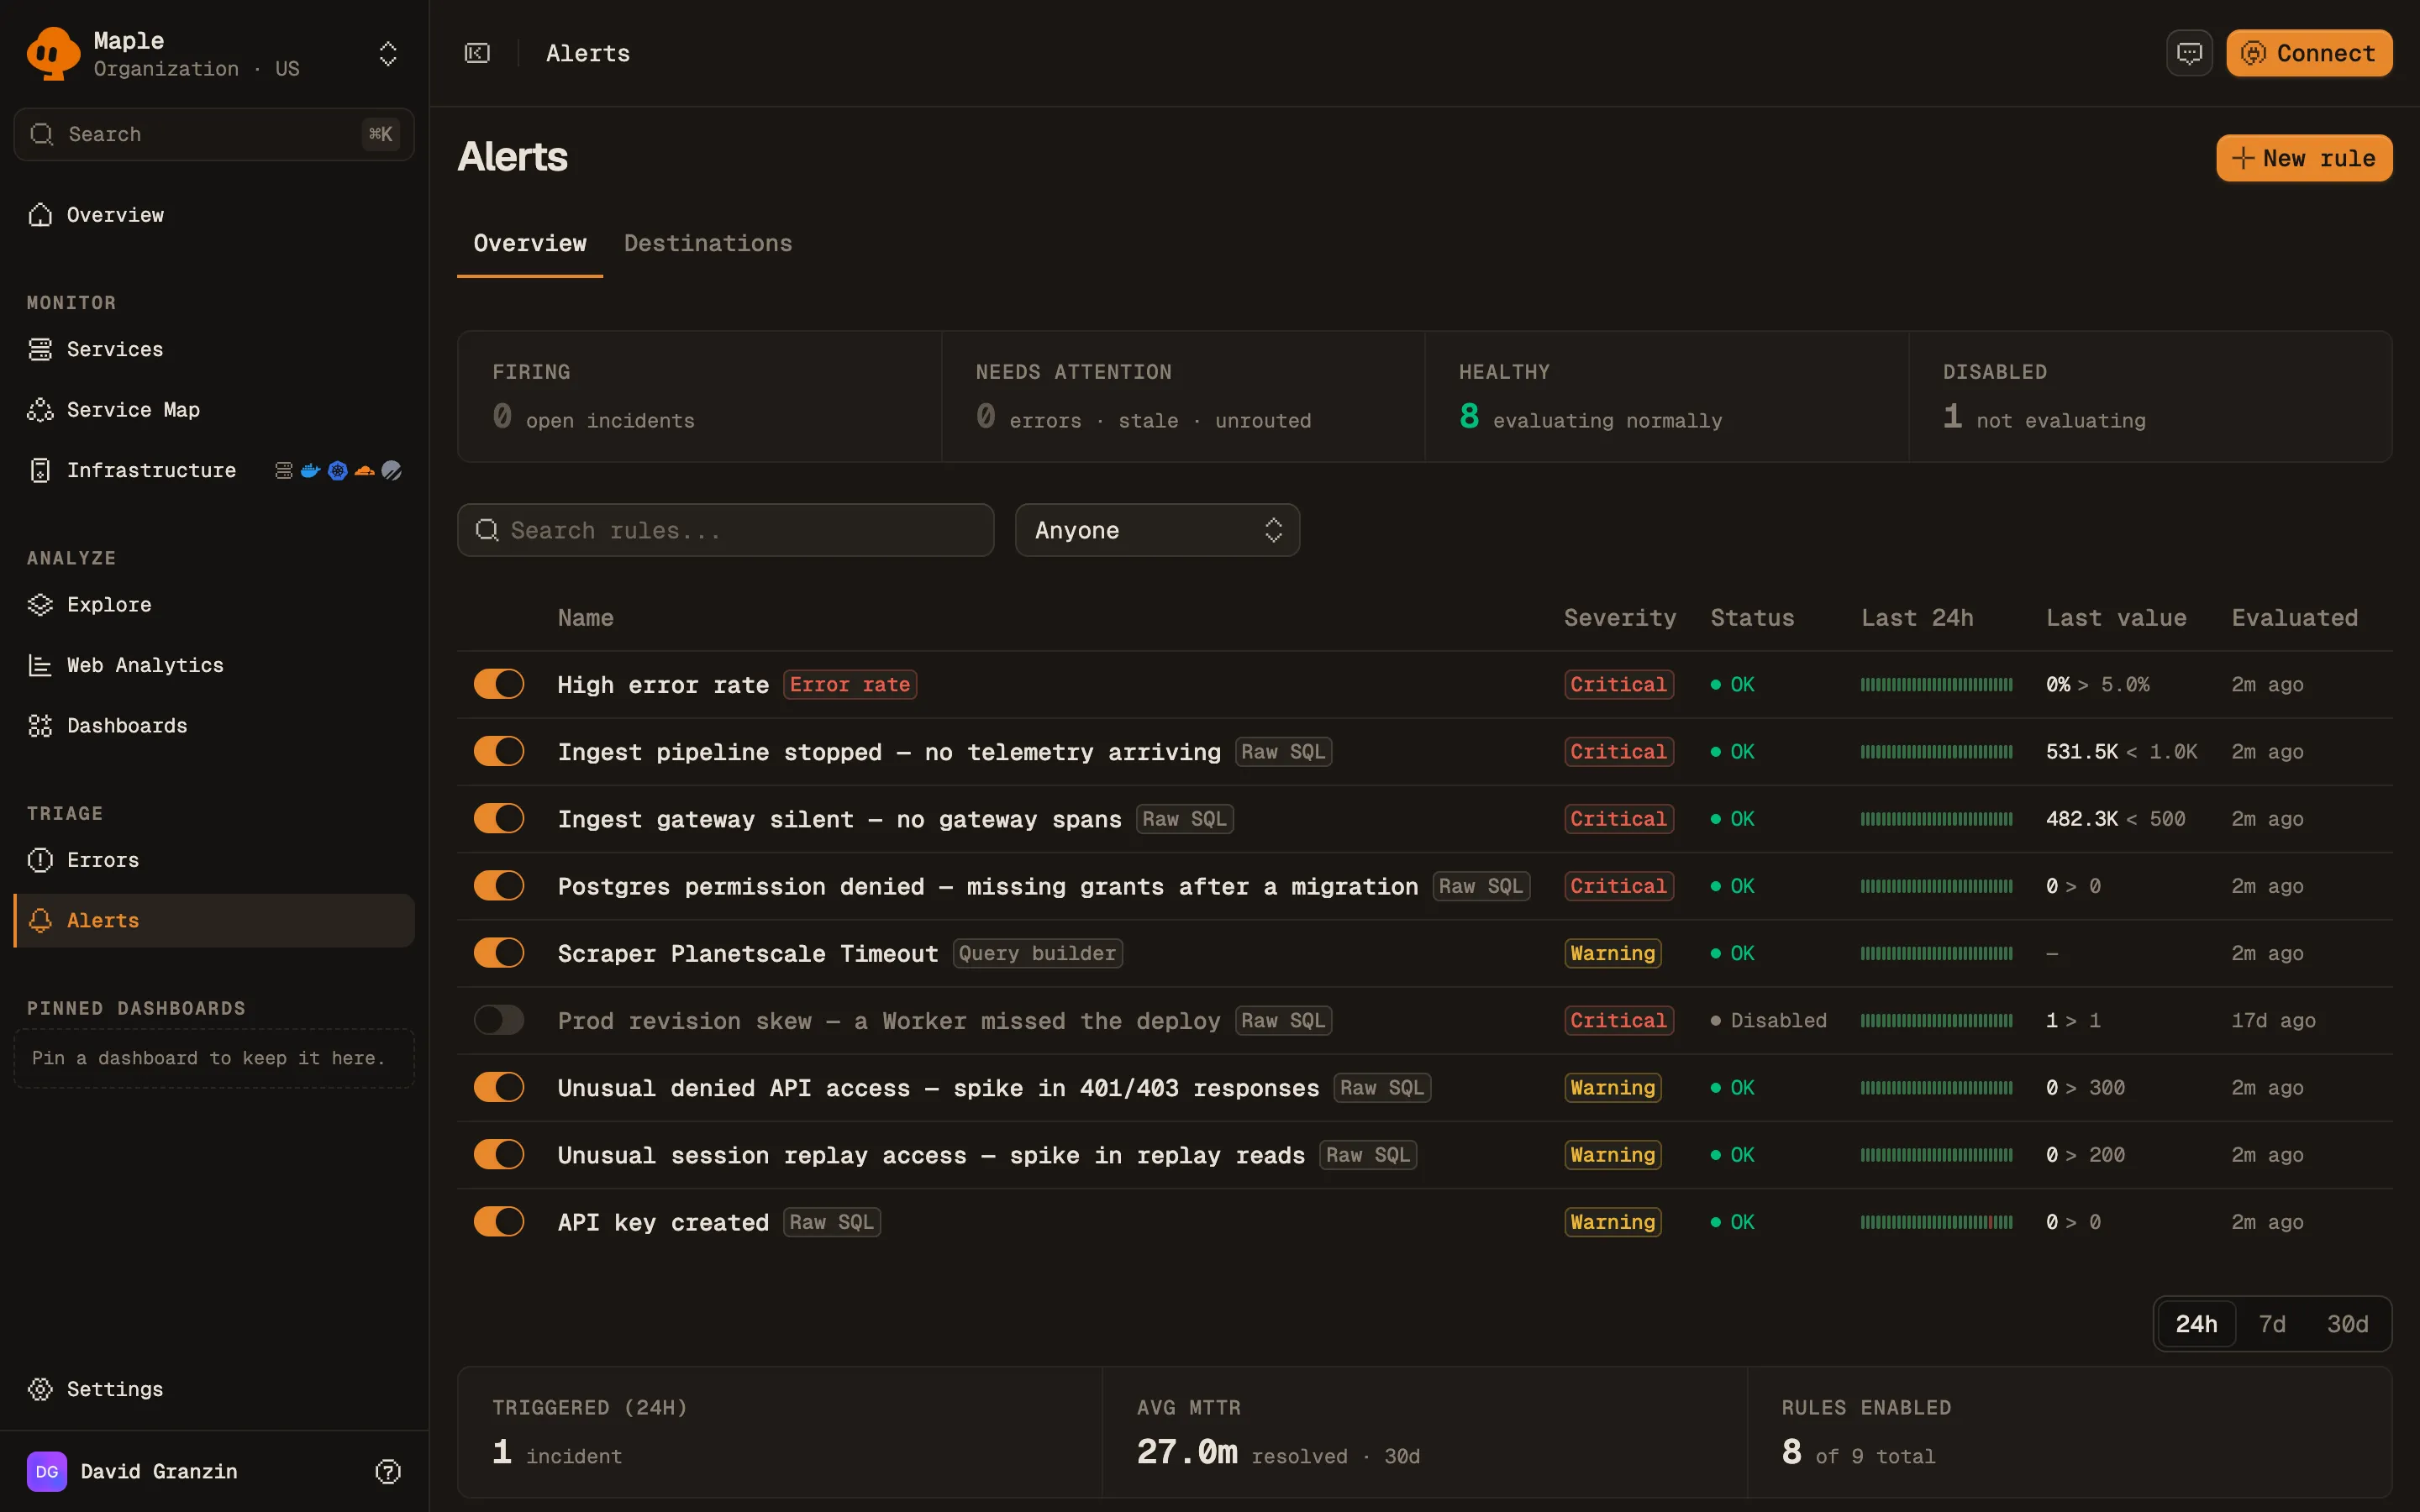Click the Dashboards grid icon
Screen dimensions: 2420x1512
tap(40, 726)
